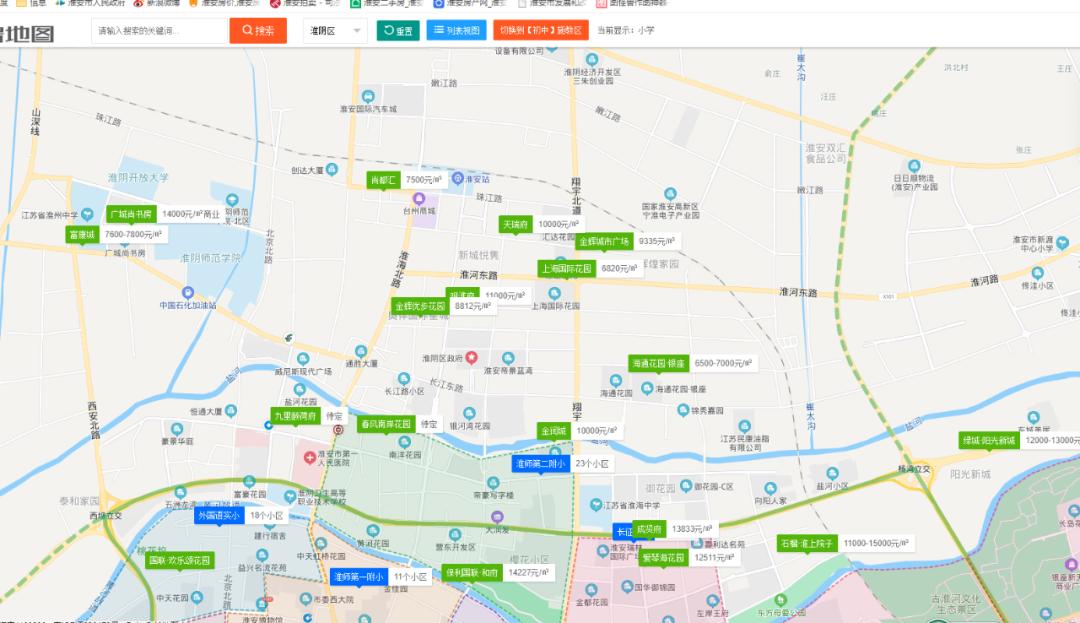The height and width of the screenshot is (623, 1080).
Task: Select the 春风南岸花园 property marker
Action: [x=386, y=424]
